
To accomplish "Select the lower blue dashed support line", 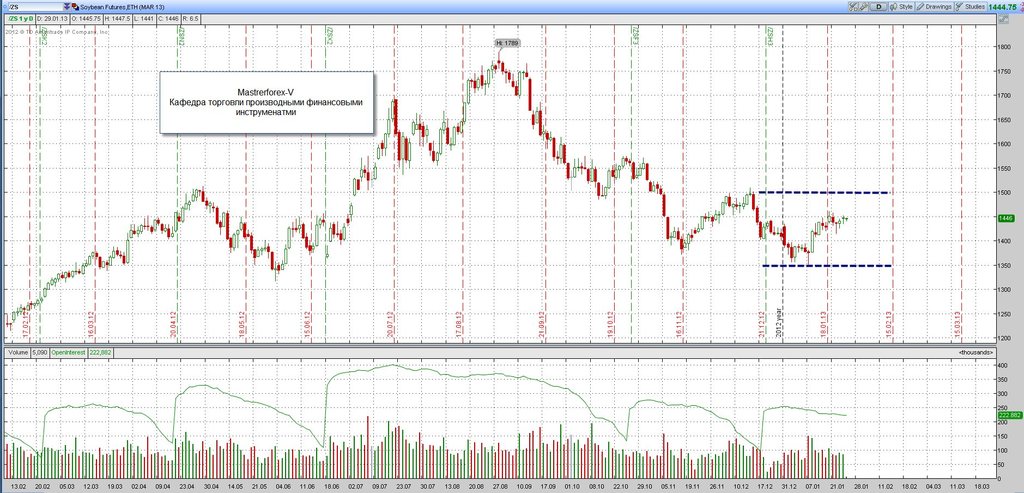I will pos(825,266).
